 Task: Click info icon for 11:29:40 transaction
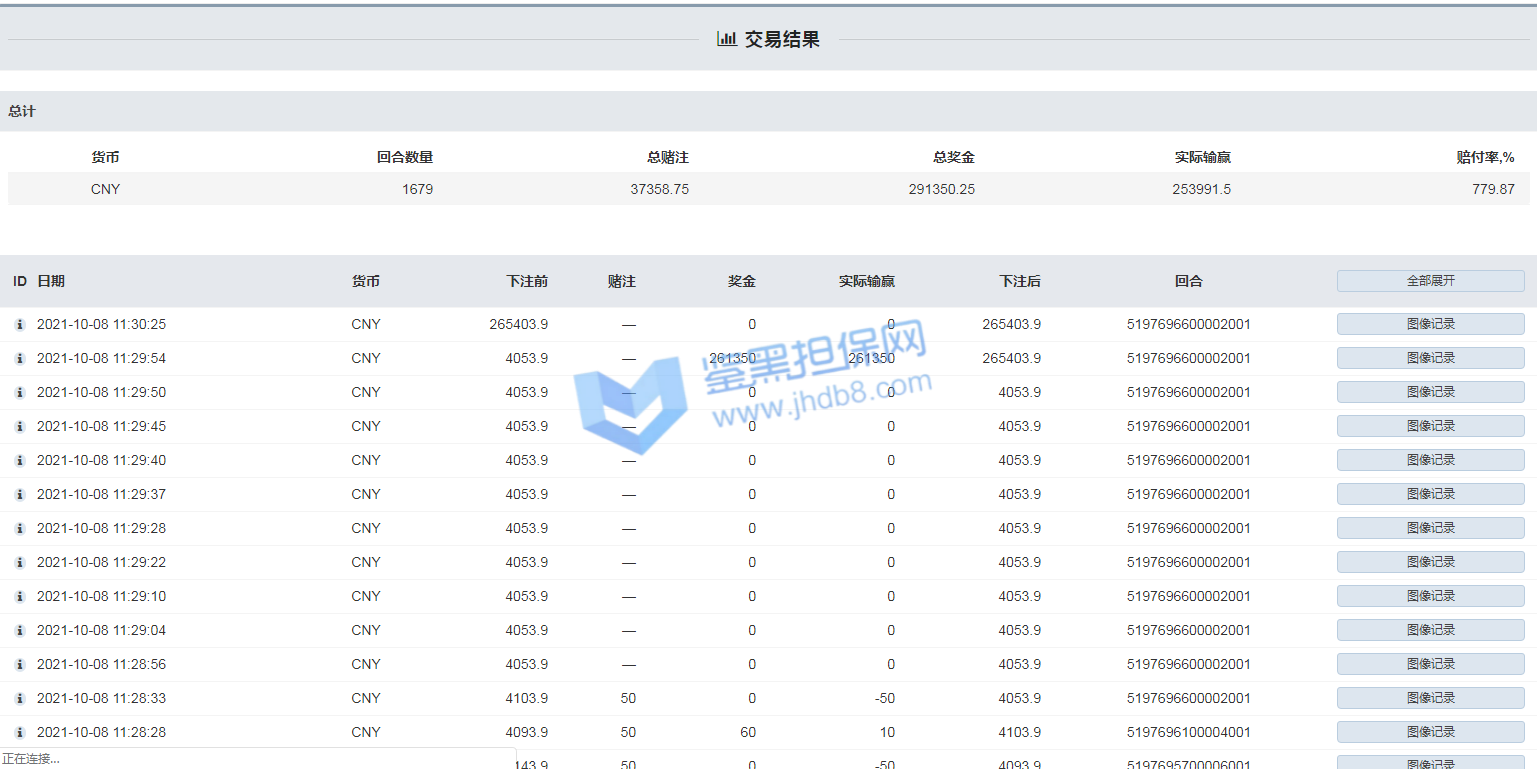tap(19, 460)
